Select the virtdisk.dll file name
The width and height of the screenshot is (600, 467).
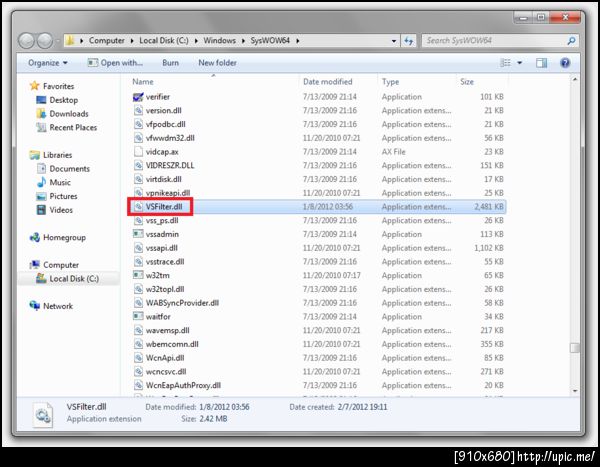pyautogui.click(x=164, y=180)
